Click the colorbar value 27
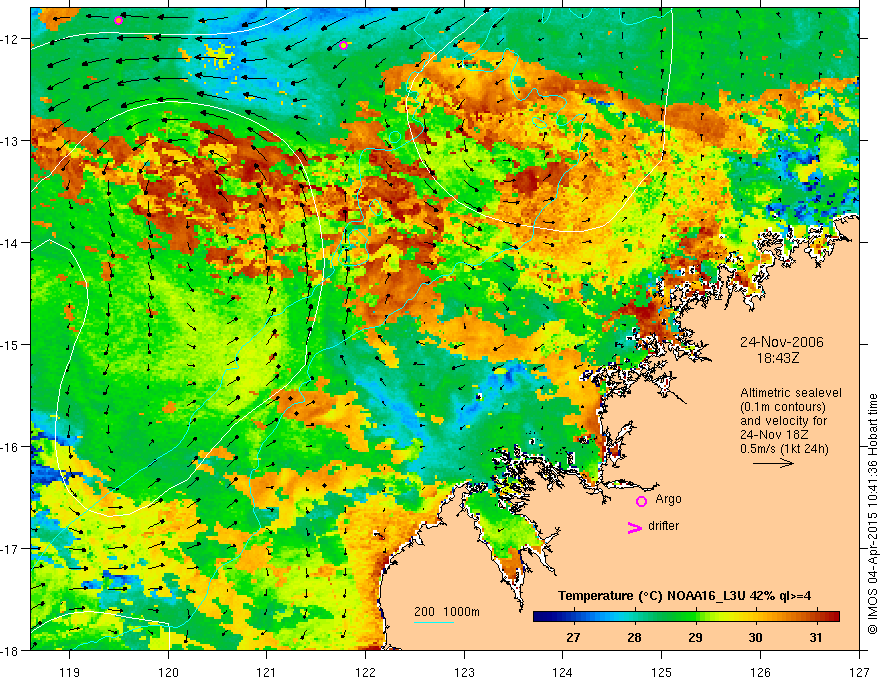Viewport: 880px width, 680px height. (573, 637)
